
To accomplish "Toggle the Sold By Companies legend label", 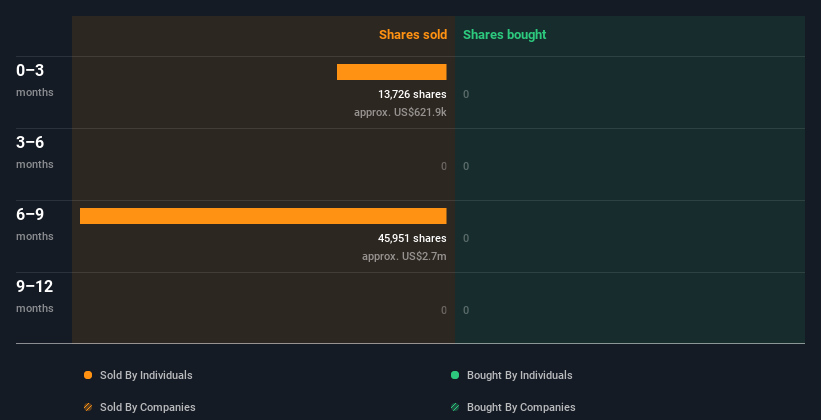I will pyautogui.click(x=147, y=407).
